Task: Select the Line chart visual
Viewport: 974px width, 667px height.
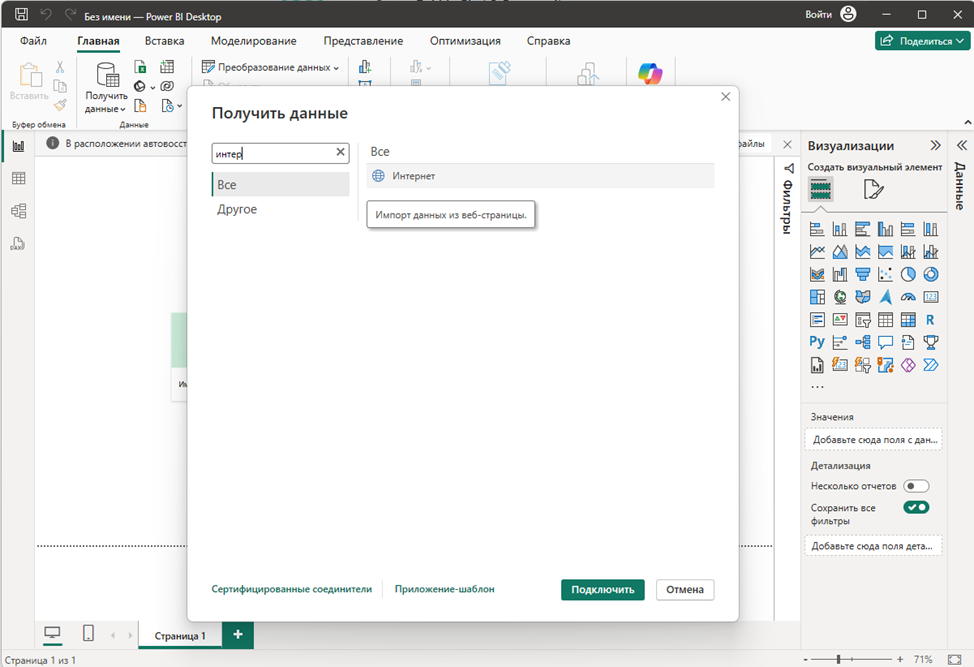Action: click(817, 252)
